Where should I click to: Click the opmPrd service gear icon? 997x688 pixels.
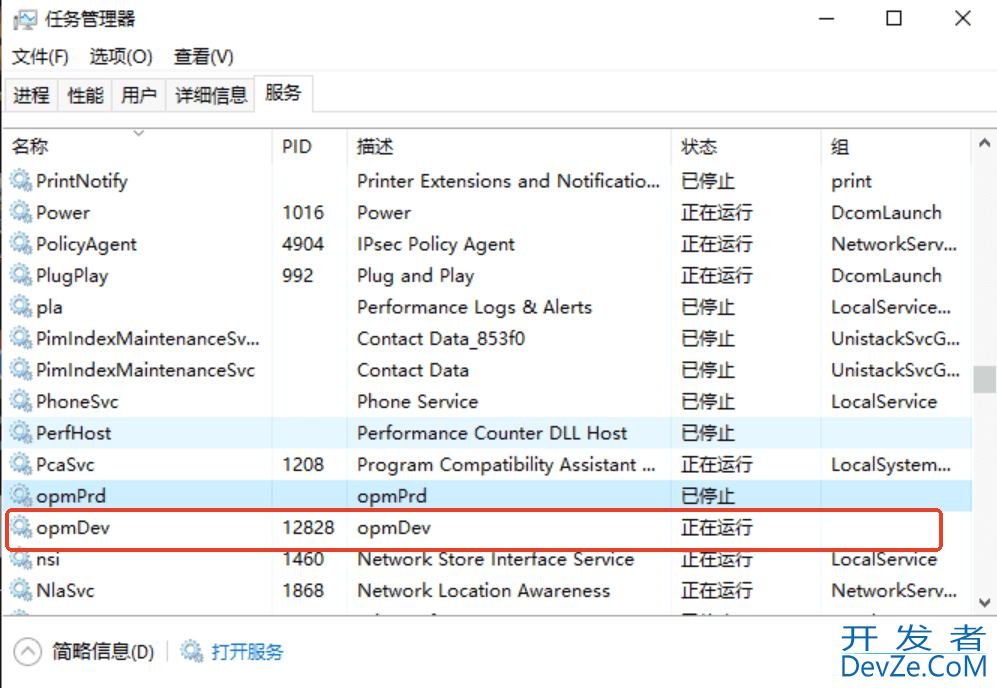pos(21,495)
